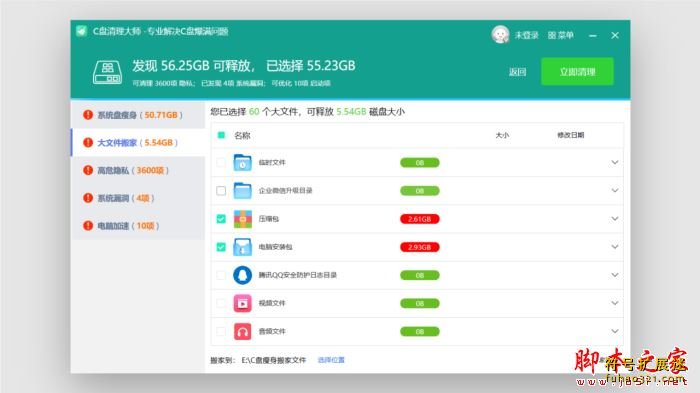Click the 2.93GB red size badge

(x=420, y=247)
